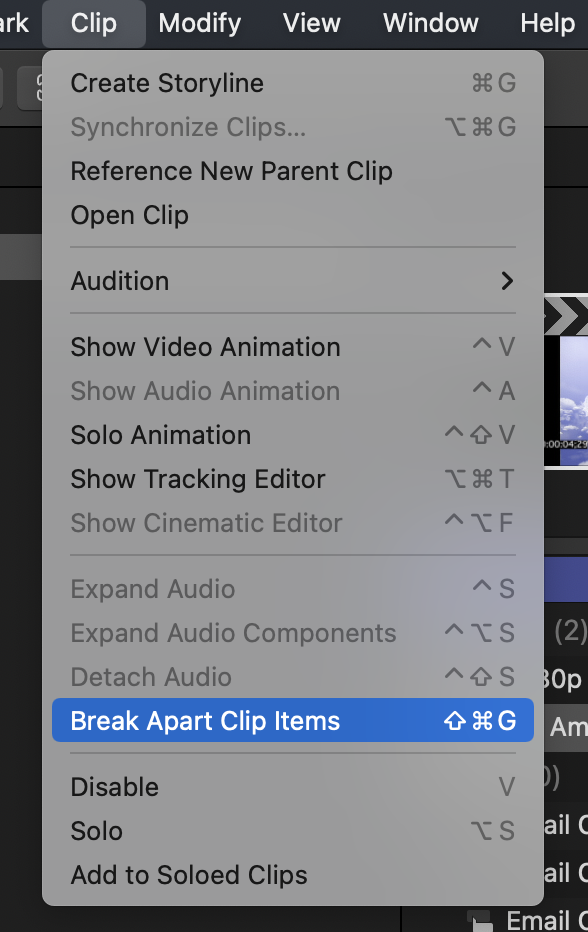Click the filmstrip chevron header above thumbnail
Viewport: 588px width, 932px height.
[566, 315]
